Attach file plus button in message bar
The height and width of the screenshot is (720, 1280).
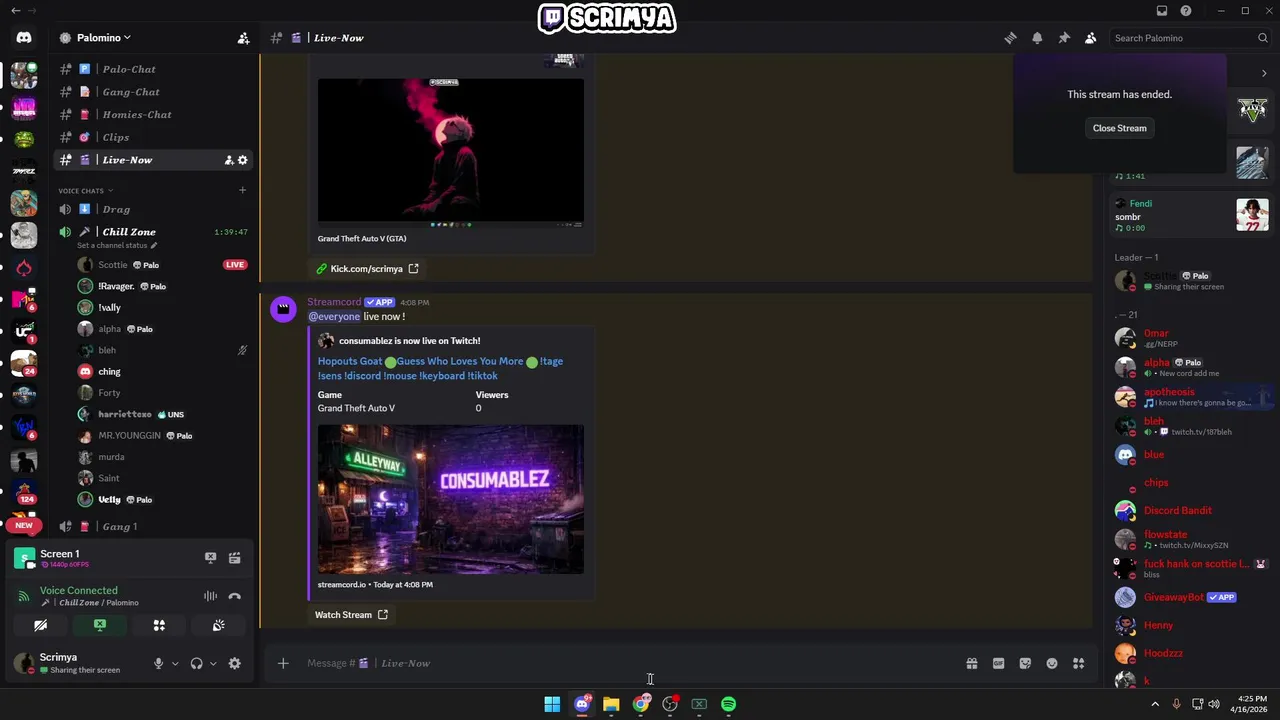(x=283, y=663)
